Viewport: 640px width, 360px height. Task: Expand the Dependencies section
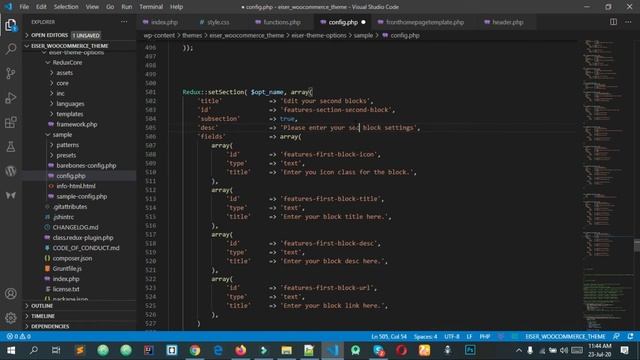point(50,326)
